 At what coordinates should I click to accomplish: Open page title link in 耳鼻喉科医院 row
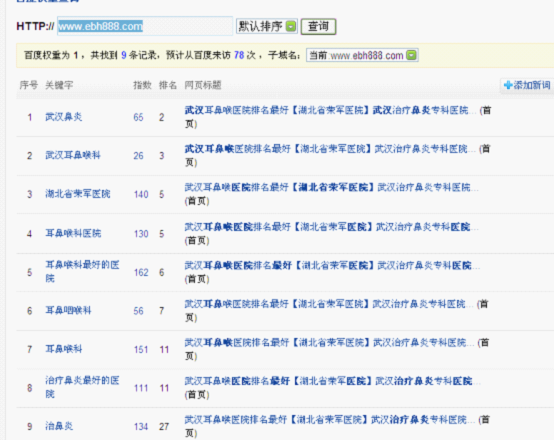(x=331, y=227)
